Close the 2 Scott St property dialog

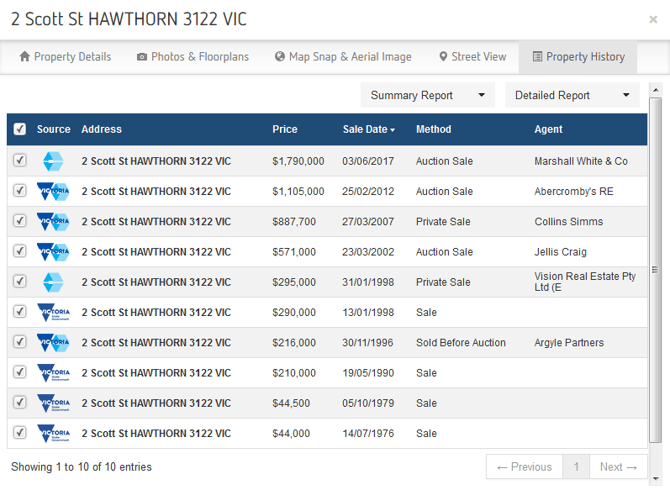click(x=653, y=20)
